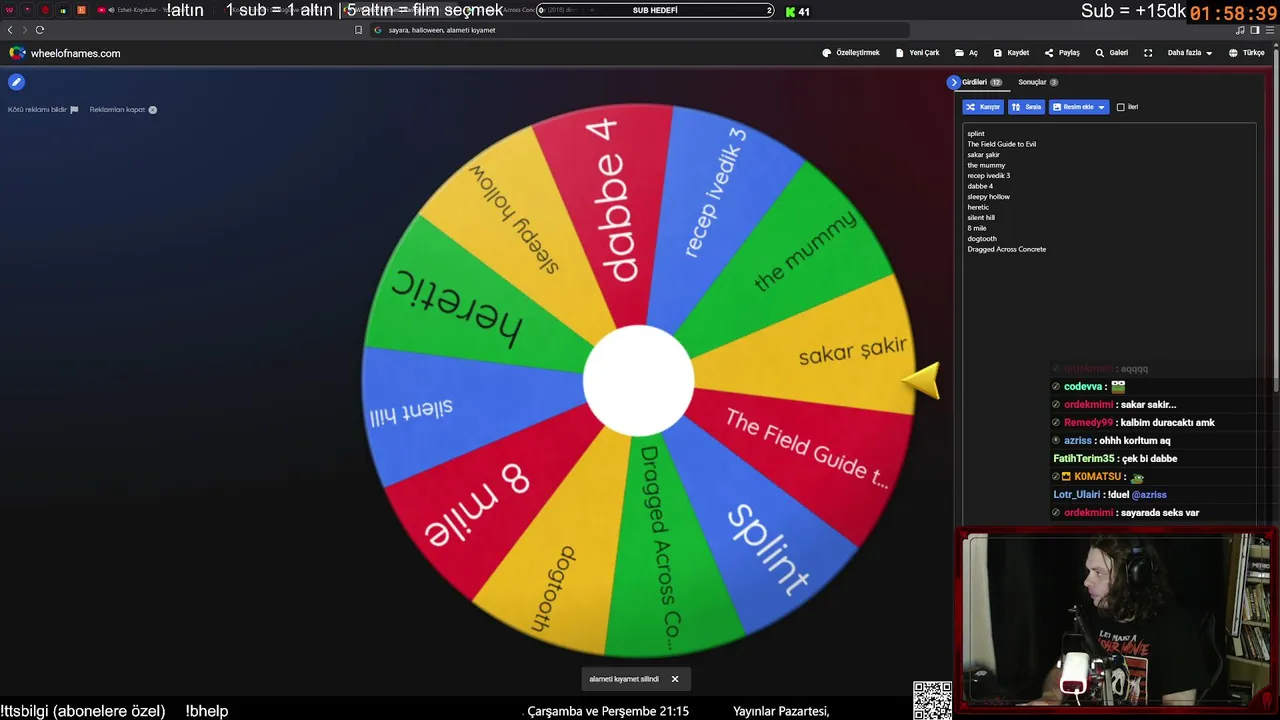
Task: Enter fullscreen mode with the fullscreen icon
Action: (x=1148, y=53)
